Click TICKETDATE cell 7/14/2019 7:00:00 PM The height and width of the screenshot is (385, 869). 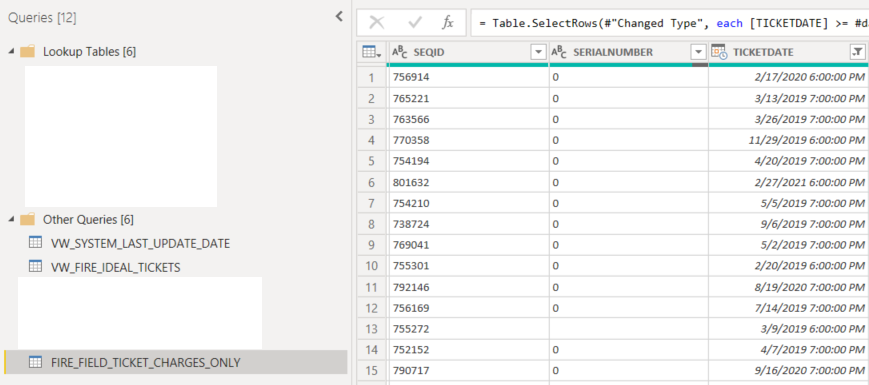[789, 308]
